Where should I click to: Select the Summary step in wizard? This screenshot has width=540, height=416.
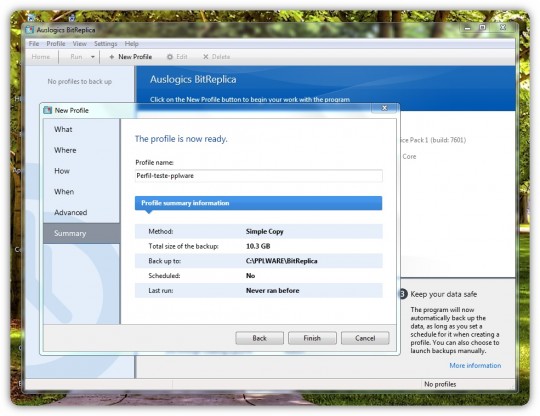[x=82, y=233]
